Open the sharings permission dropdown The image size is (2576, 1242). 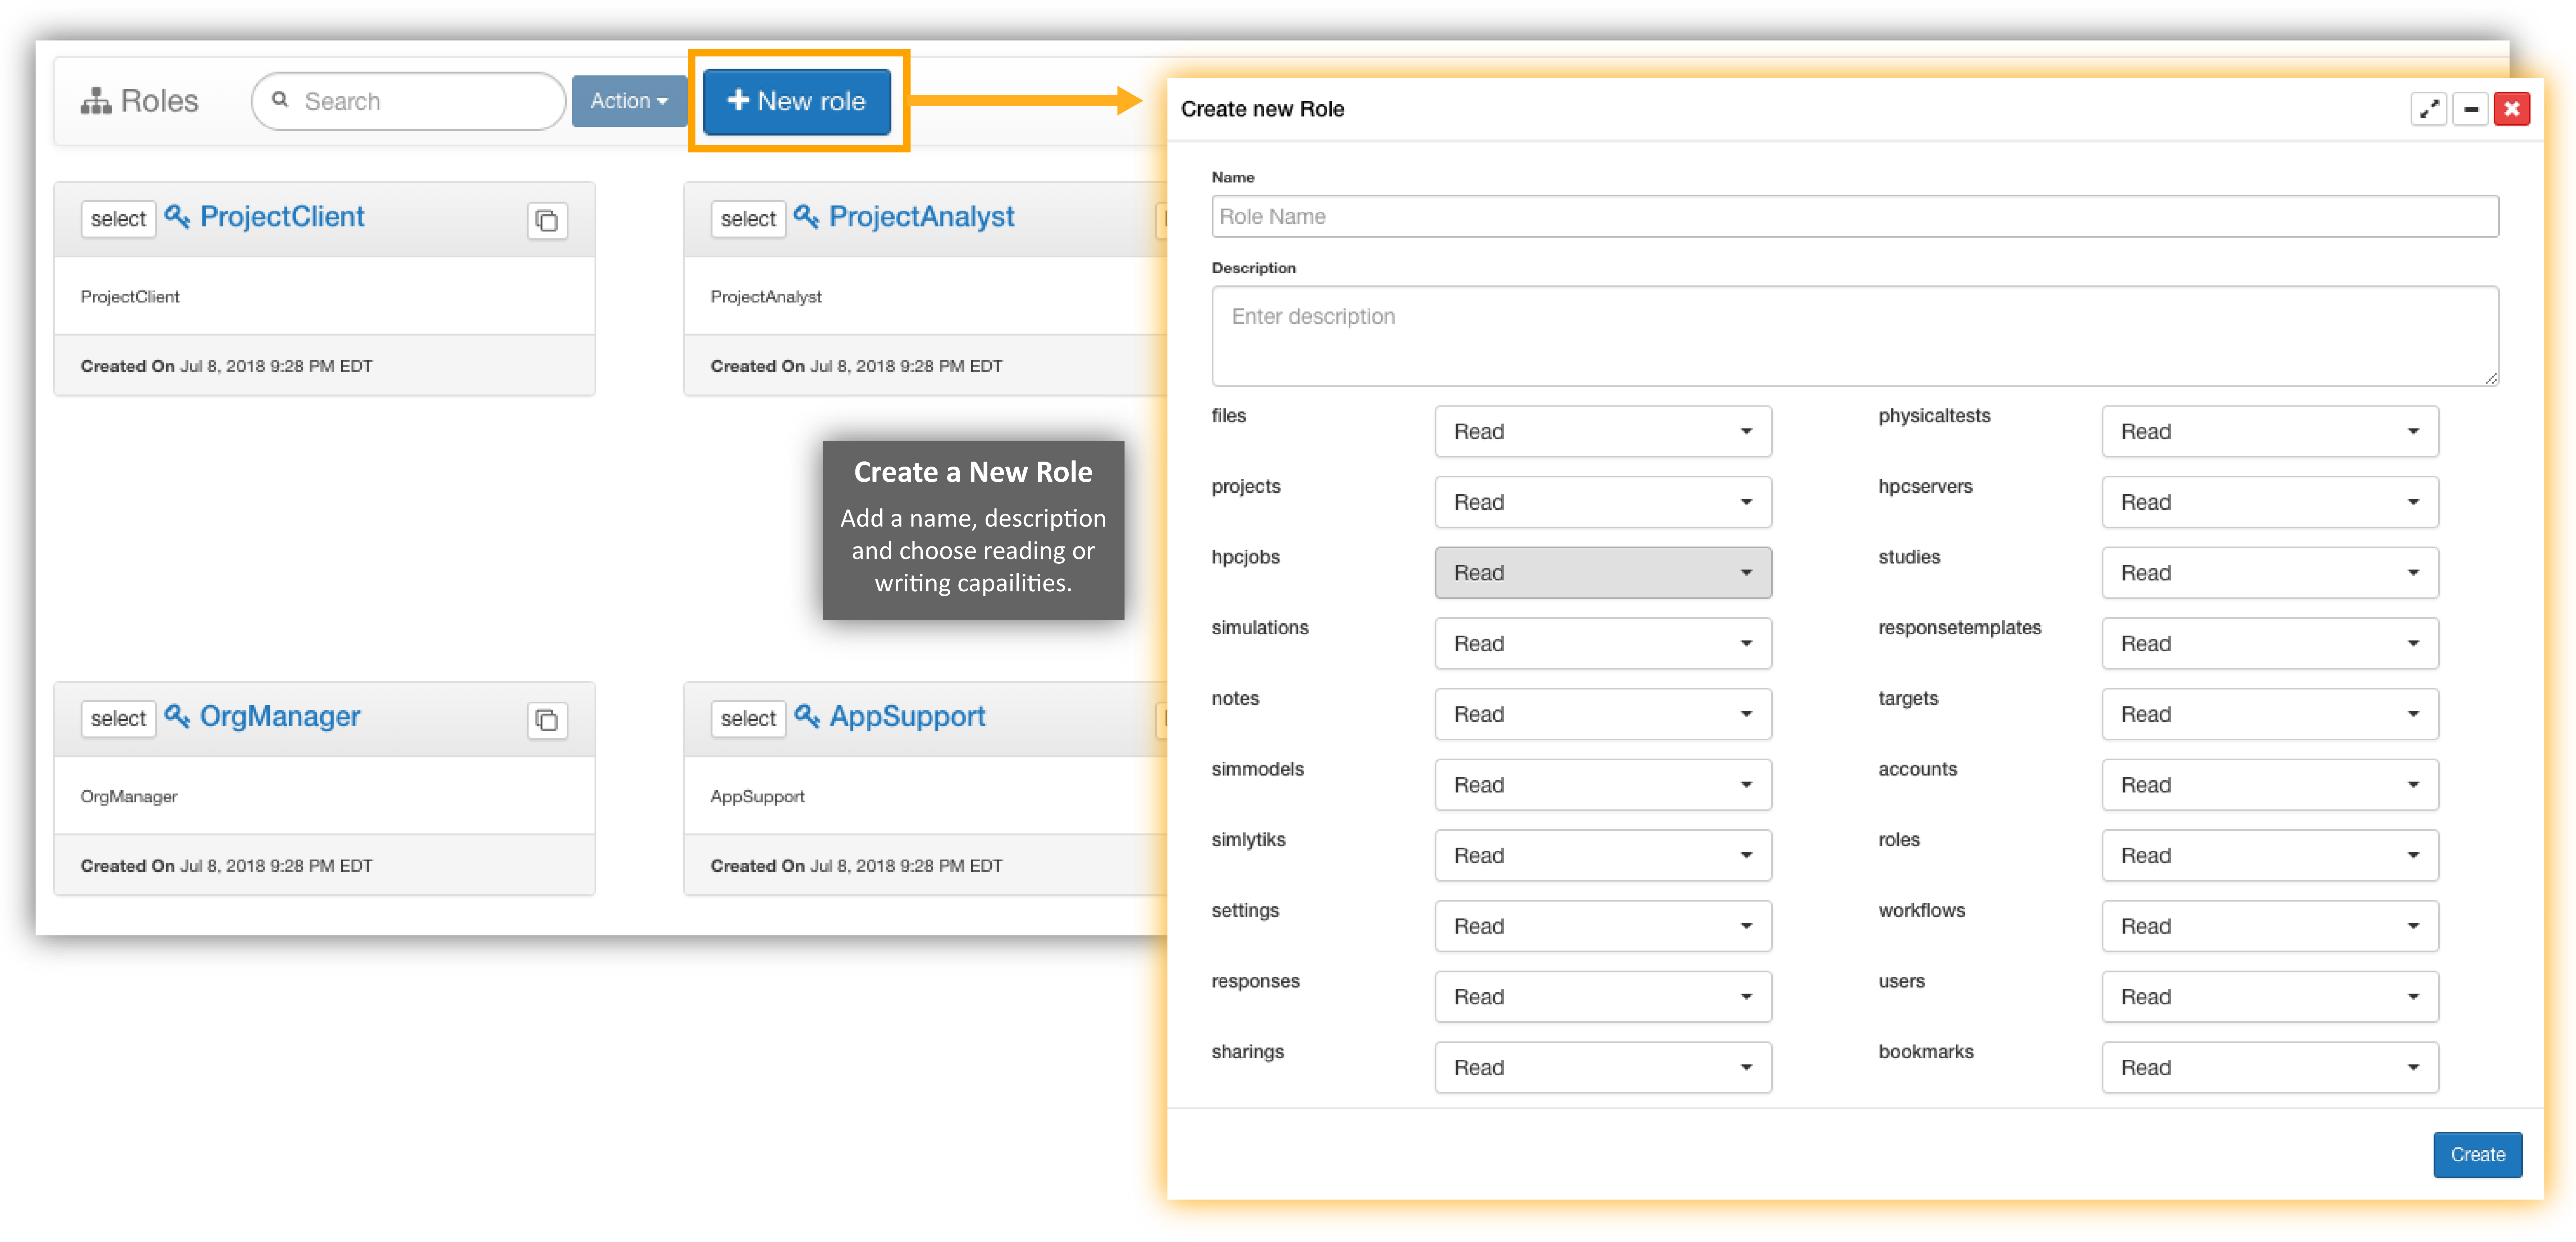point(1603,1068)
